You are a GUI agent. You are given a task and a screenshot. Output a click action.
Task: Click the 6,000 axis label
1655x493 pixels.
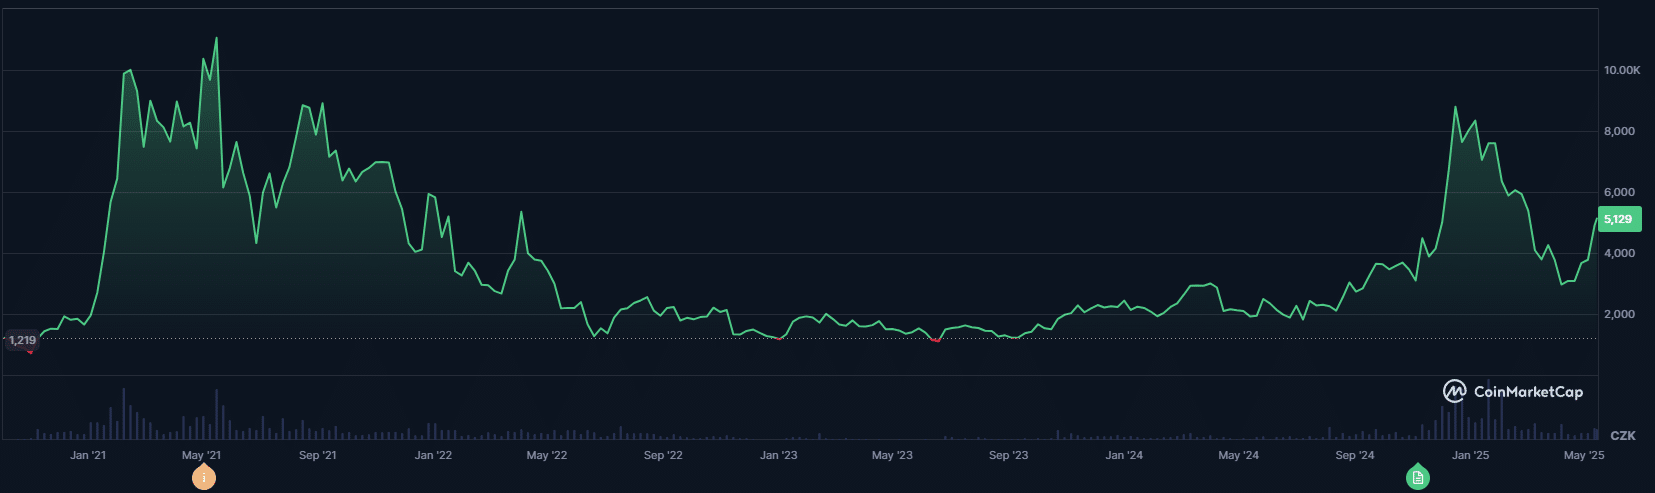[1619, 192]
